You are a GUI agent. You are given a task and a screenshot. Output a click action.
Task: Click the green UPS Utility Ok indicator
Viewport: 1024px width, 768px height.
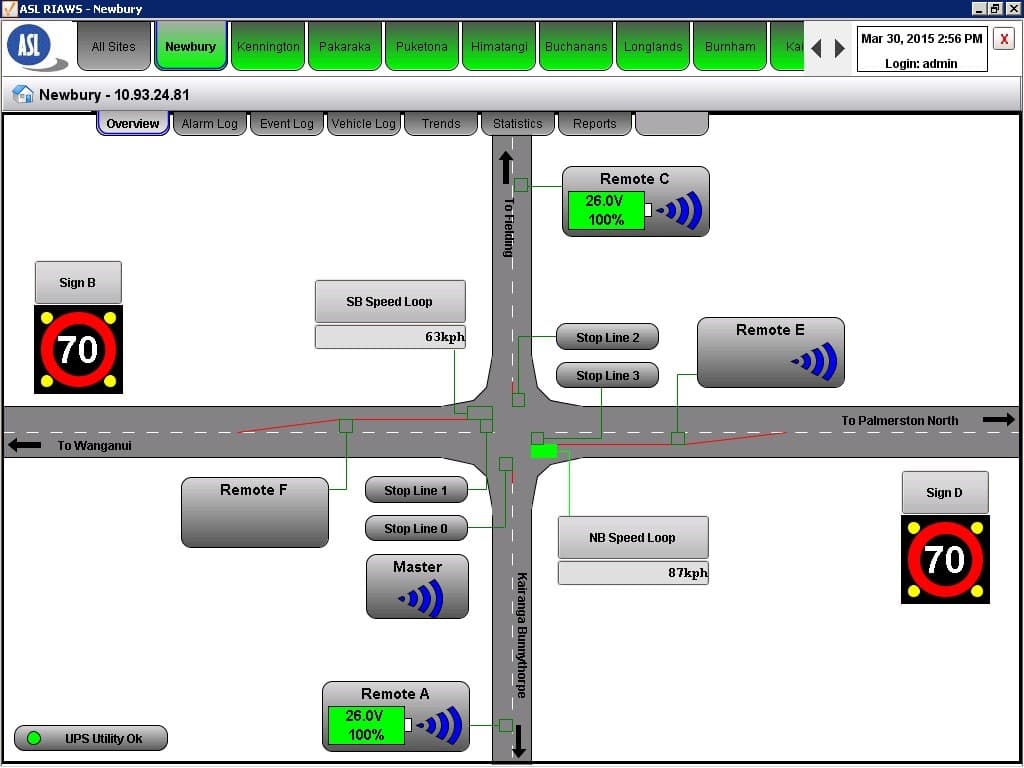click(34, 739)
